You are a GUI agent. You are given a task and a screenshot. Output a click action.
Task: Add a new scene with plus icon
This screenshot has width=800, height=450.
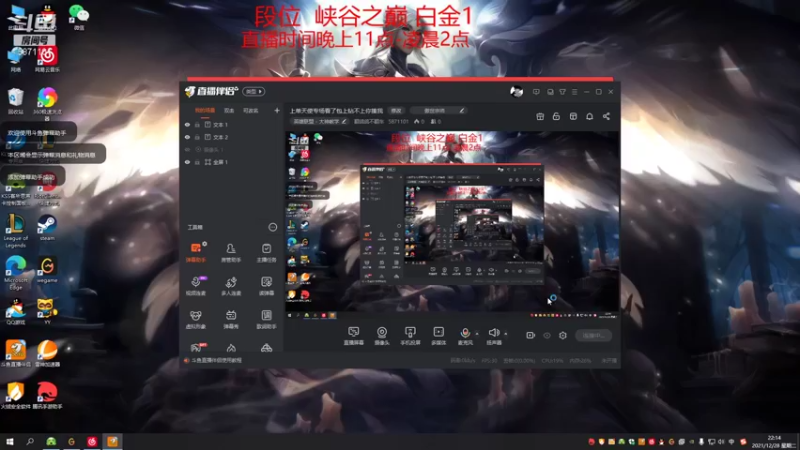[277, 110]
